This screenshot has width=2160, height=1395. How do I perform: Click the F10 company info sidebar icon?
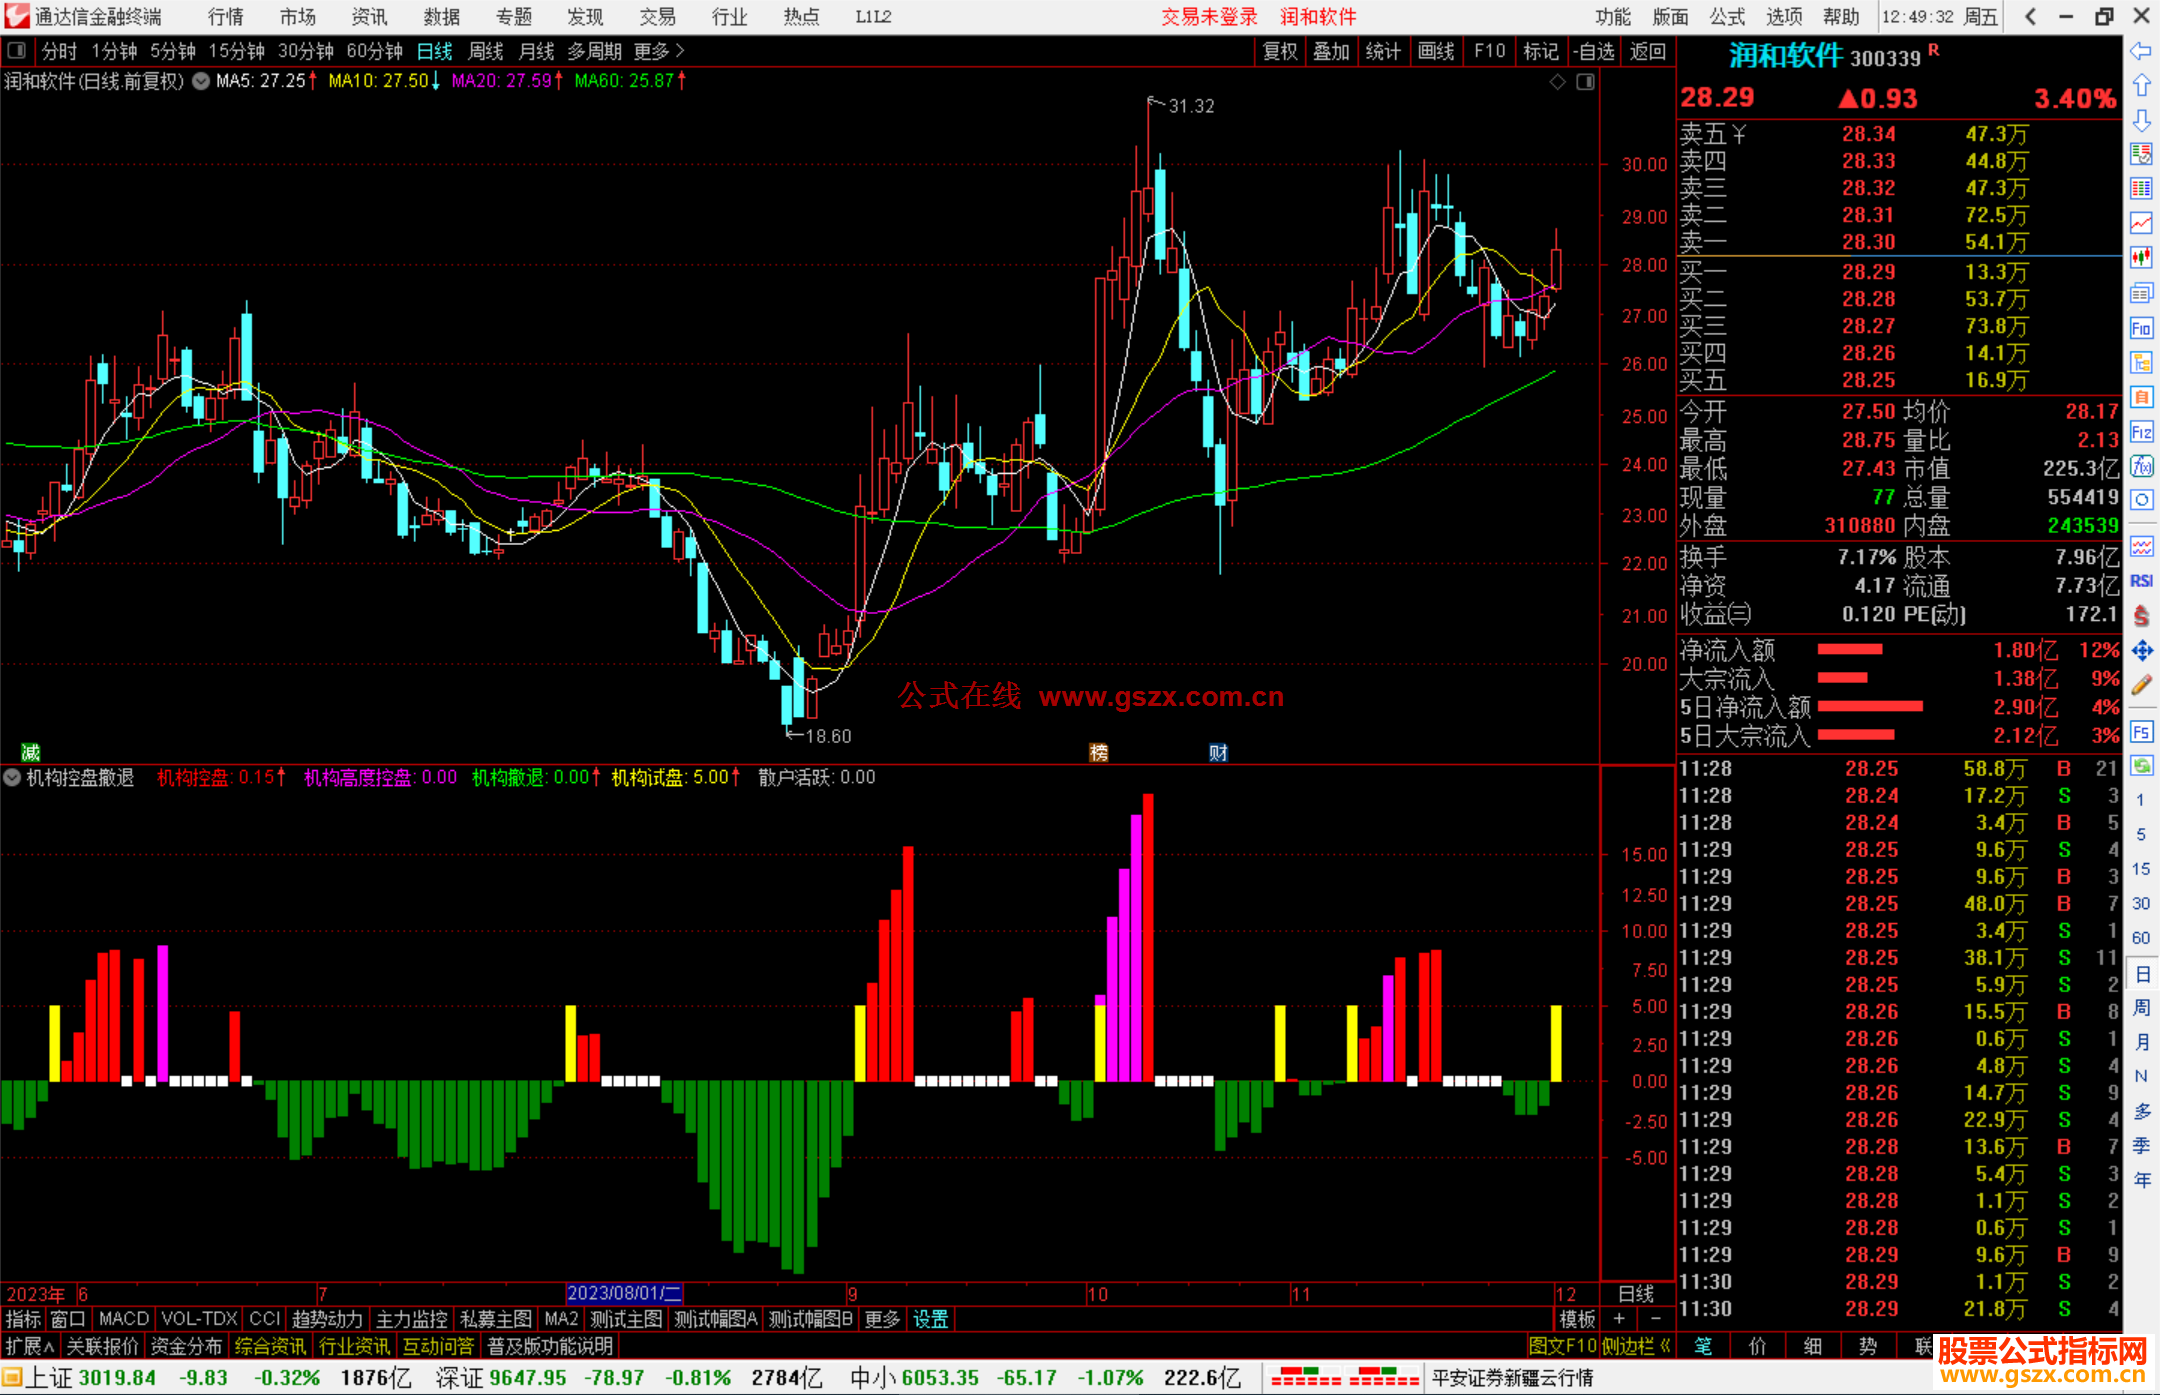point(2141,328)
